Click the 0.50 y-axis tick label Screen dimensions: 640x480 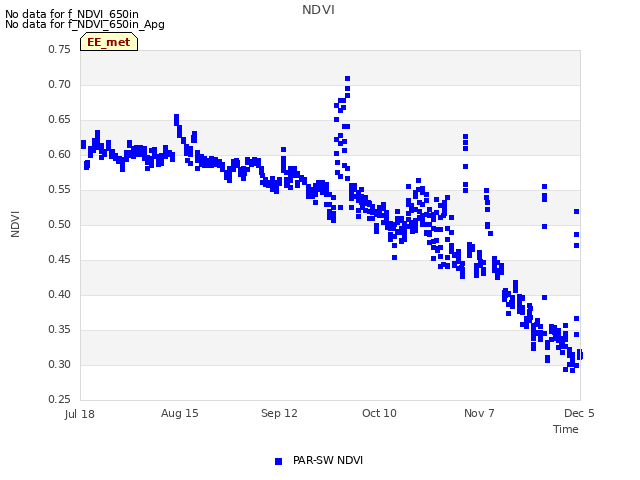(x=60, y=224)
